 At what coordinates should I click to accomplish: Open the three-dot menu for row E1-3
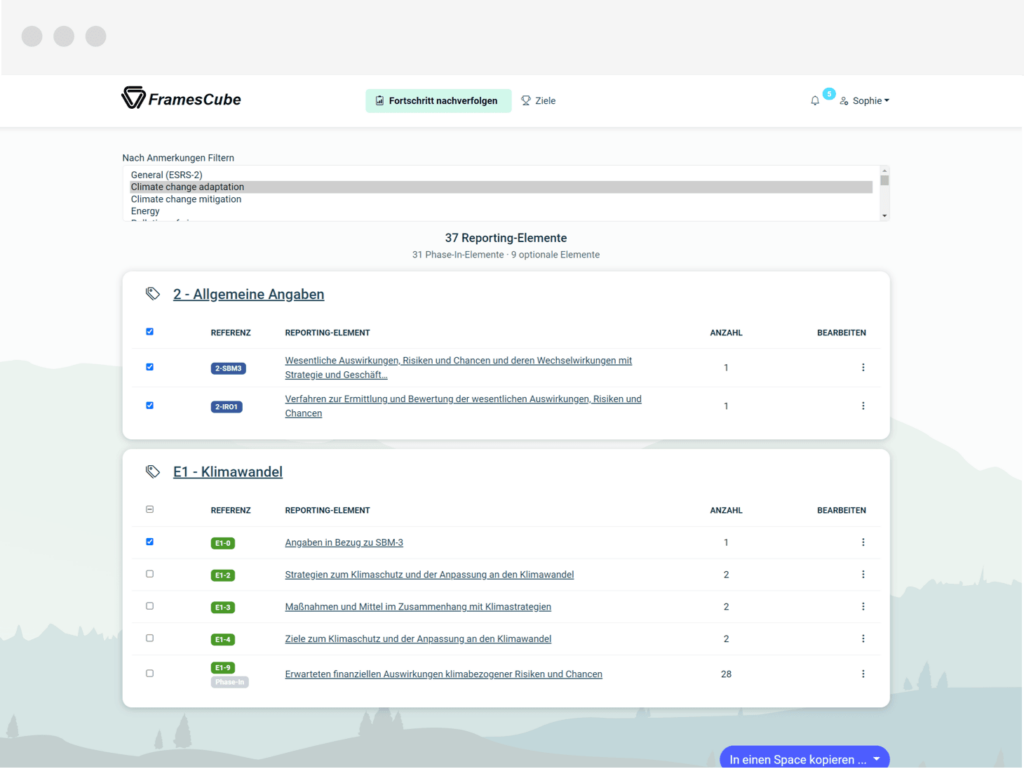click(x=863, y=606)
